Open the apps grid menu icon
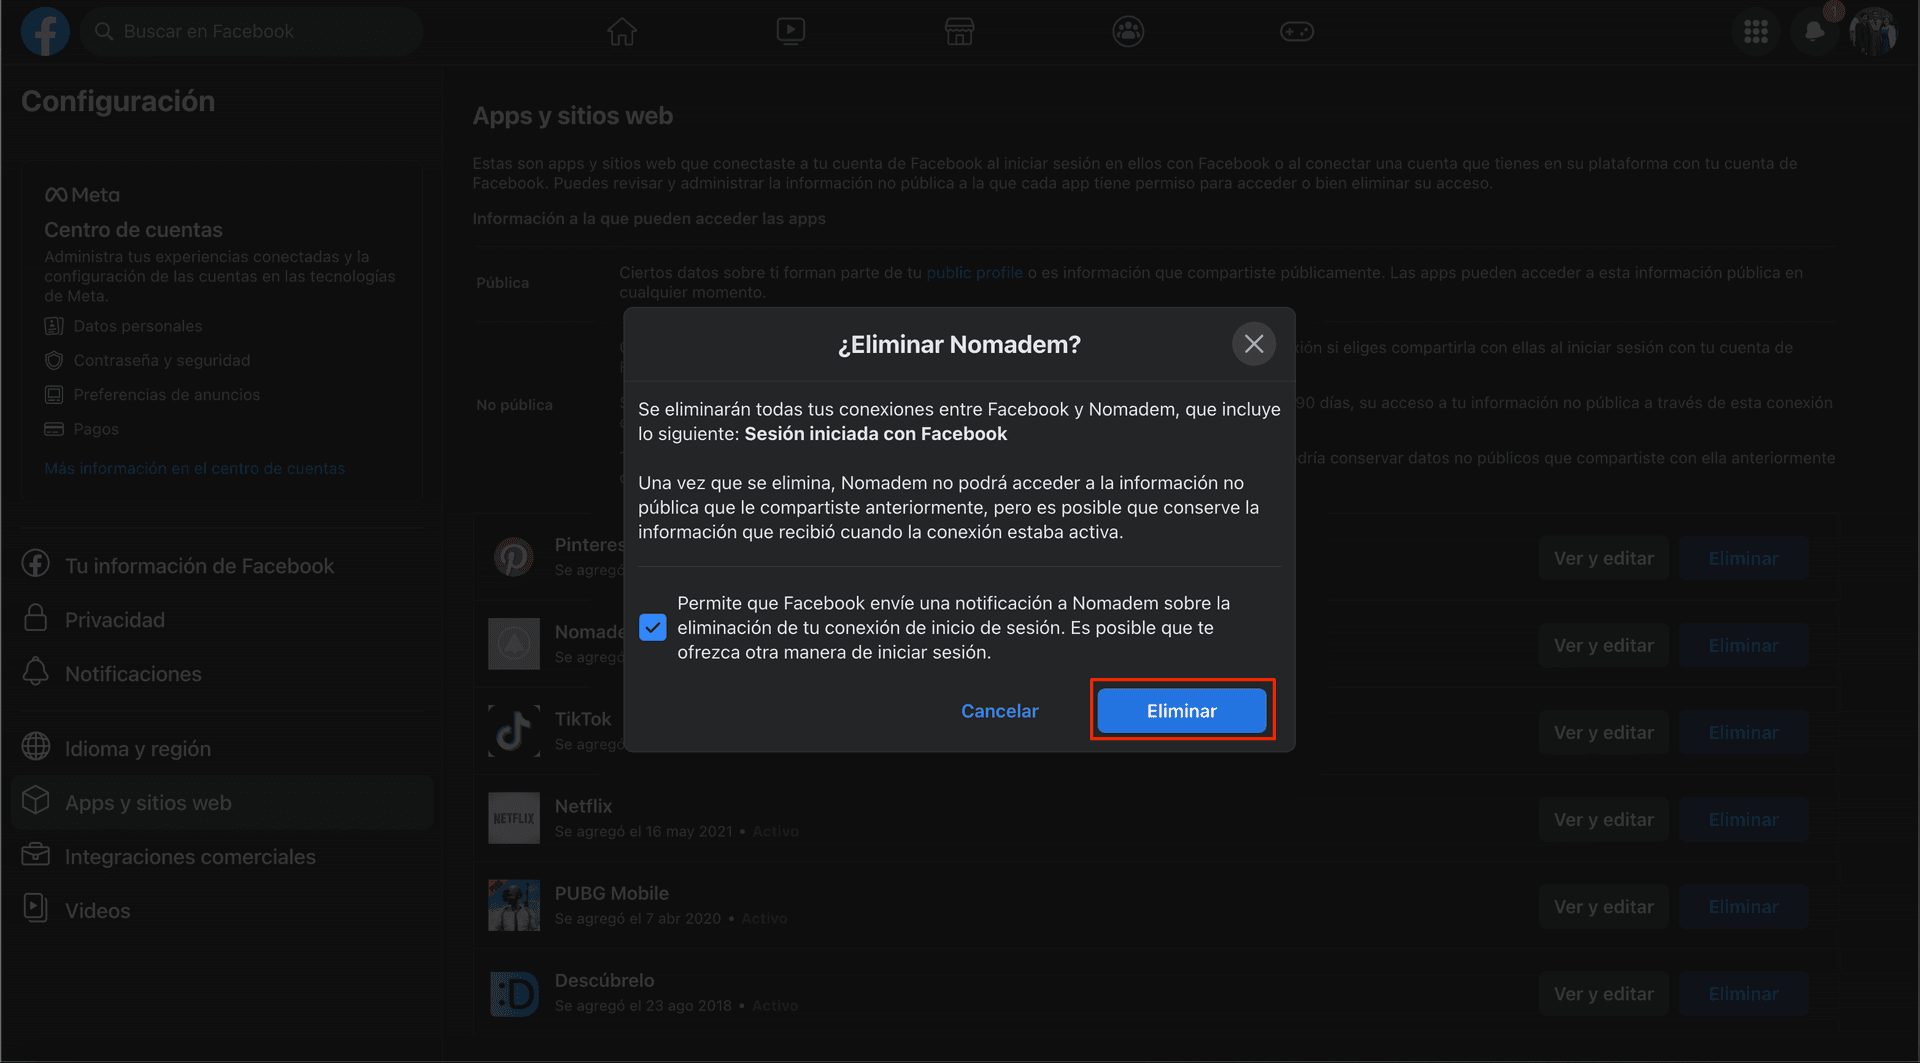 tap(1756, 32)
